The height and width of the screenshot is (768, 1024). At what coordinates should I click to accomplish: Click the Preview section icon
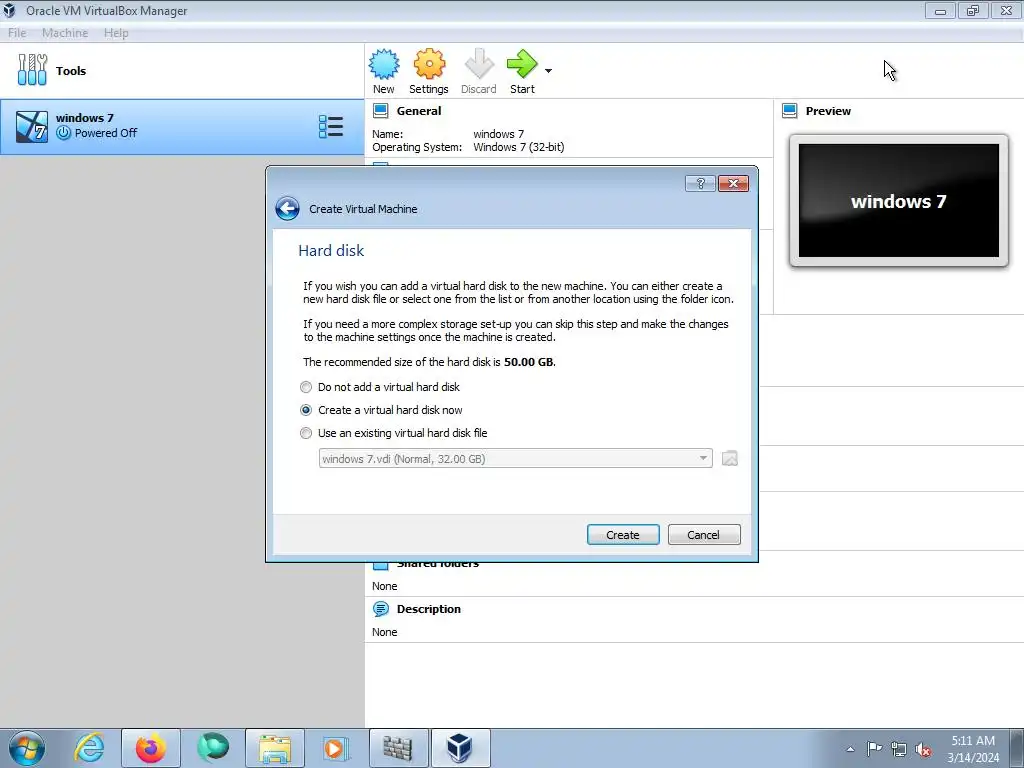point(790,111)
